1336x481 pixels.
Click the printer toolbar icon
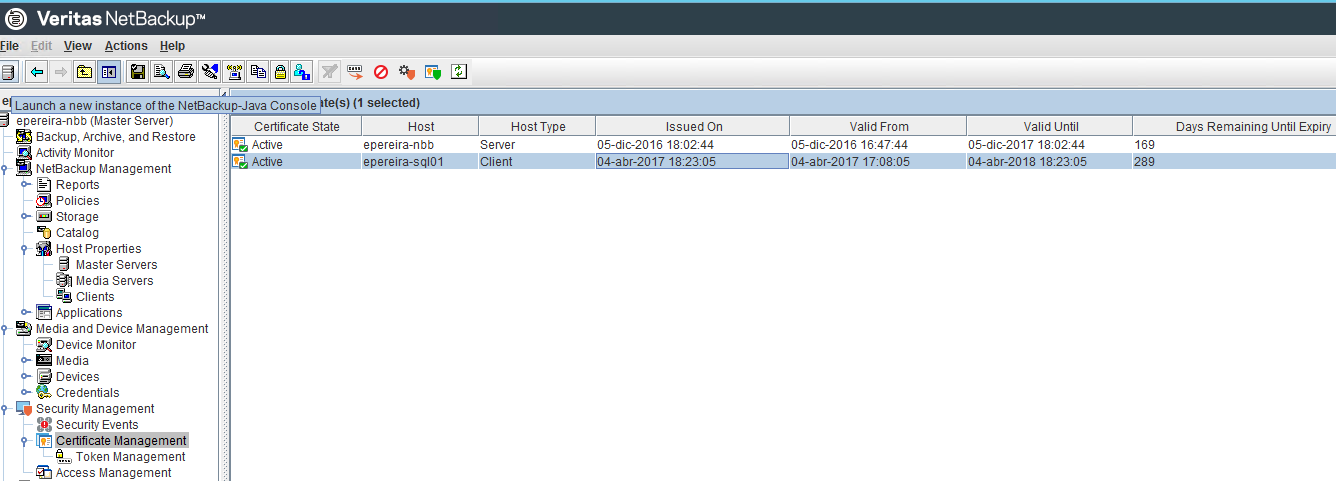(185, 72)
